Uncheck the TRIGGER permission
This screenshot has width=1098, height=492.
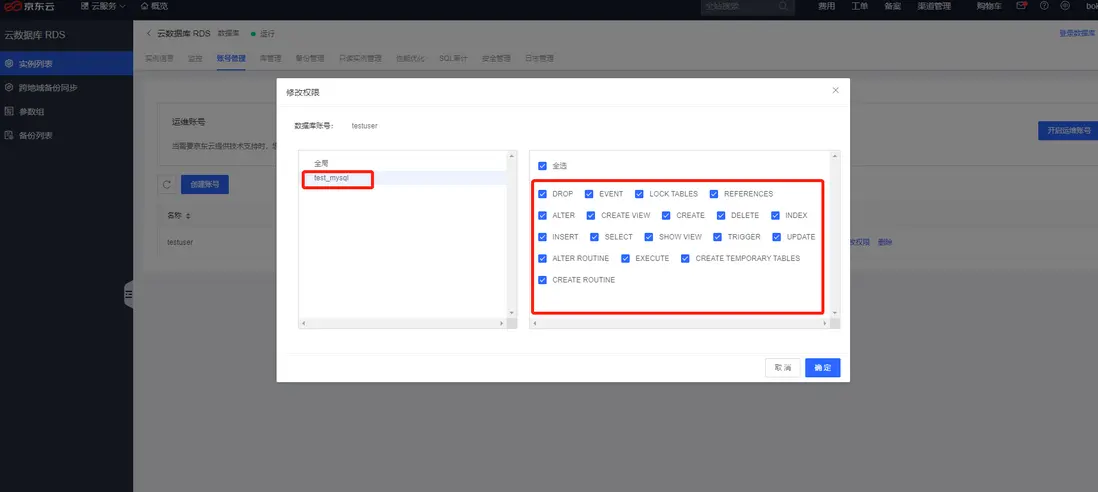(717, 237)
